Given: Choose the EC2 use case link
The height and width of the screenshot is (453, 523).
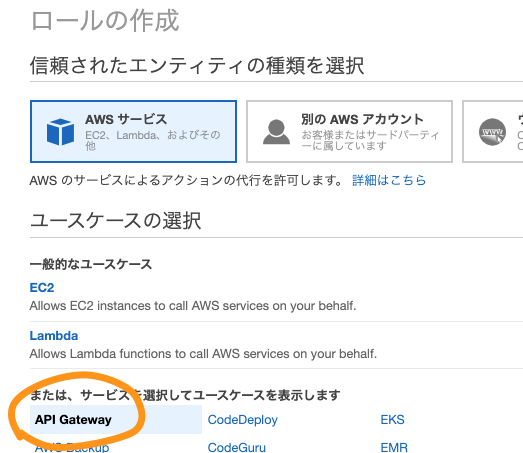Looking at the screenshot, I should click(x=42, y=288).
